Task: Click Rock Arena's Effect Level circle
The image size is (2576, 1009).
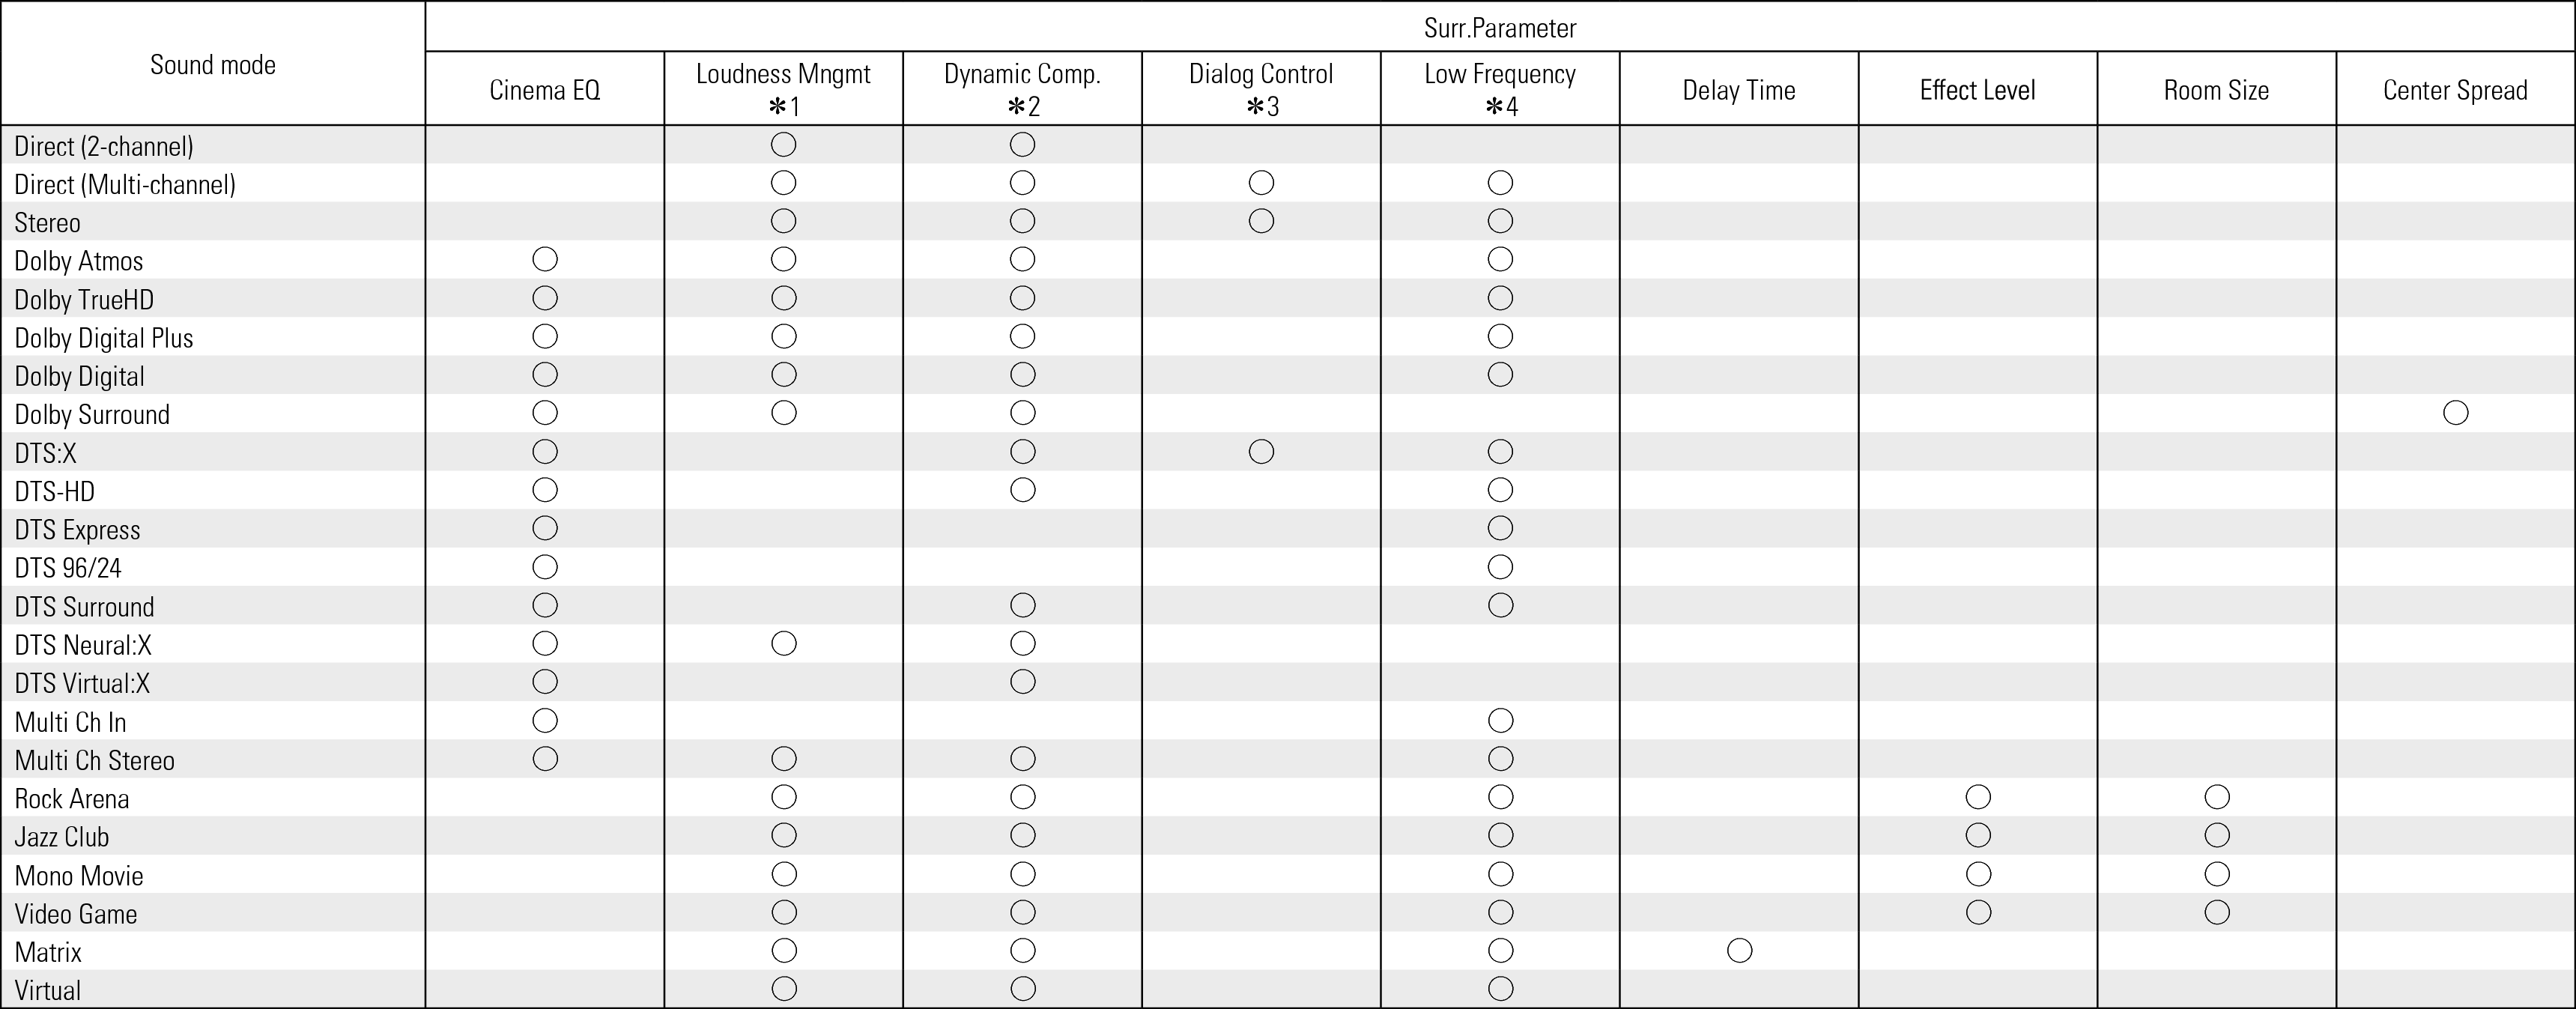Action: (x=1978, y=797)
